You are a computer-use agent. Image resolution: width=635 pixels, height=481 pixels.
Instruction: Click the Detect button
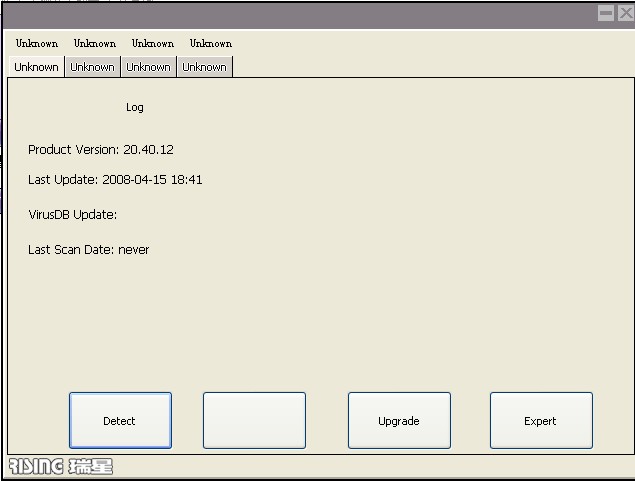[120, 420]
